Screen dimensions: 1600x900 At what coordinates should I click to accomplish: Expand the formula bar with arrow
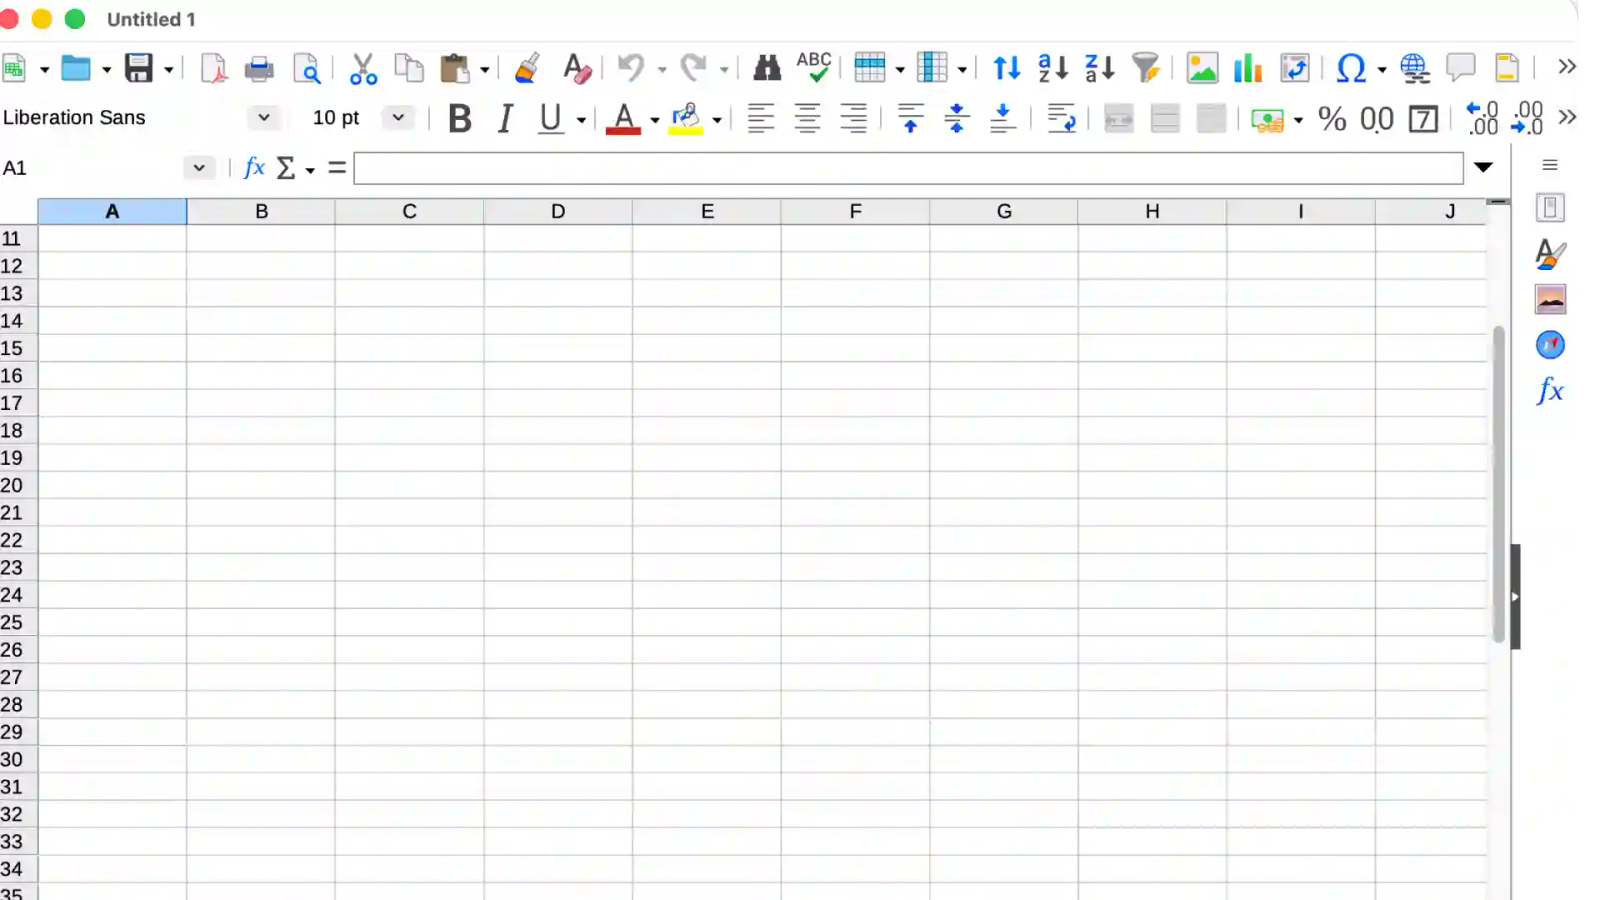[1484, 167]
